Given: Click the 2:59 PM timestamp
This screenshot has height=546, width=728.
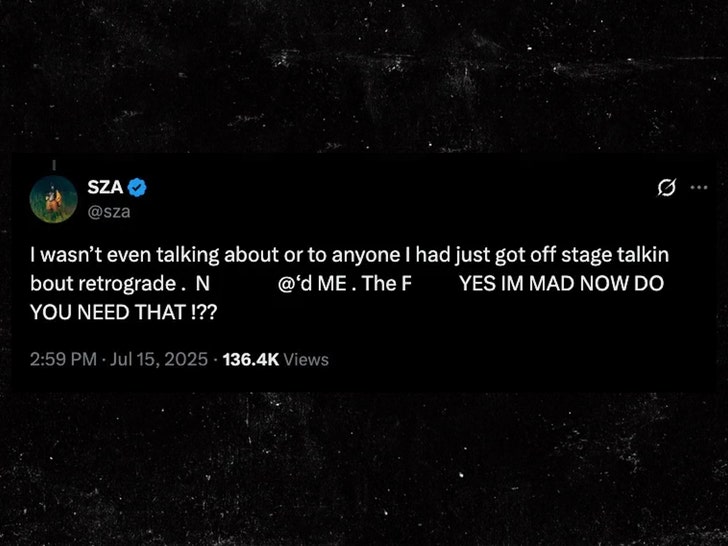Looking at the screenshot, I should (x=64, y=359).
